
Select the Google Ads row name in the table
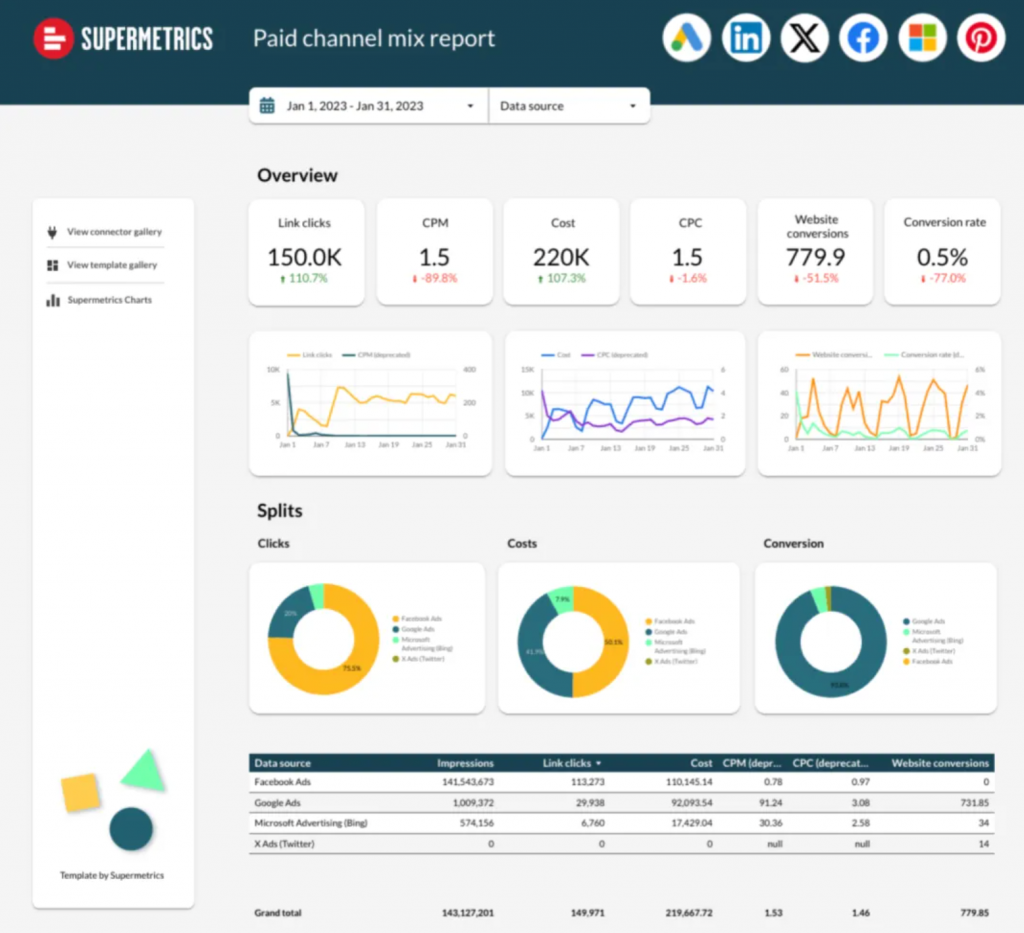[x=278, y=803]
